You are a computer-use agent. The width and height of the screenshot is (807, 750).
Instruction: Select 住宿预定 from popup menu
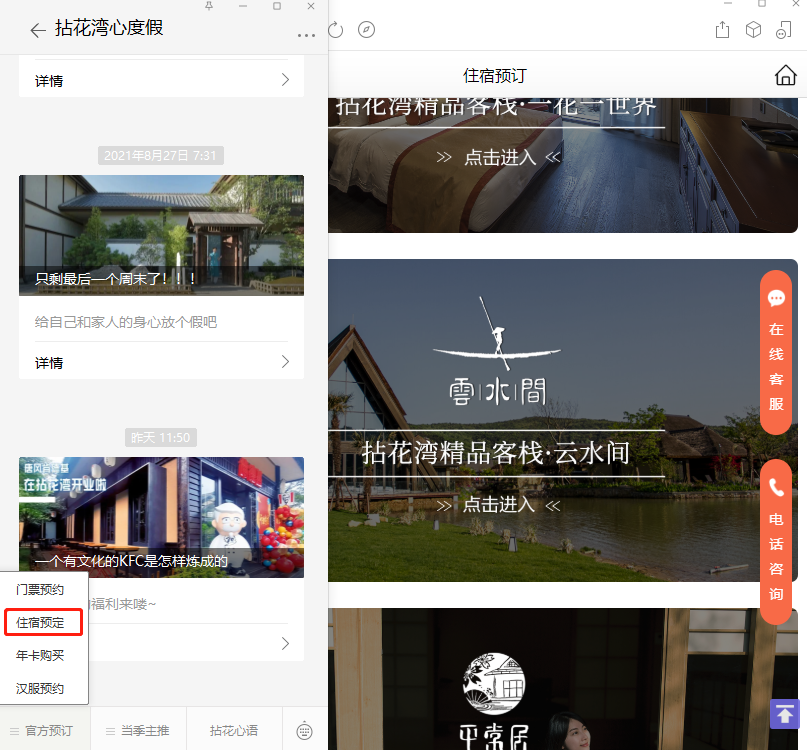(x=41, y=623)
